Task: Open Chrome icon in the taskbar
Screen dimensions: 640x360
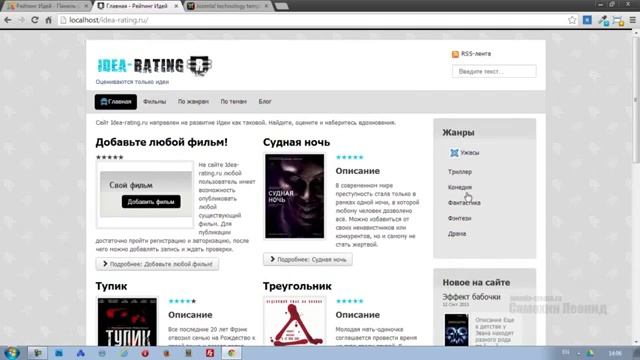Action: pos(231,353)
